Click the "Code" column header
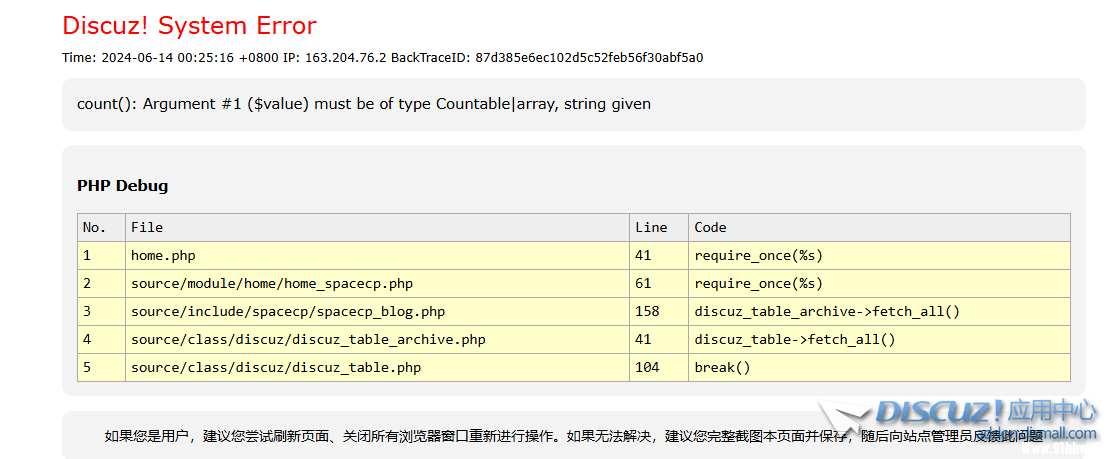Screen dimensions: 1115x459 point(710,228)
